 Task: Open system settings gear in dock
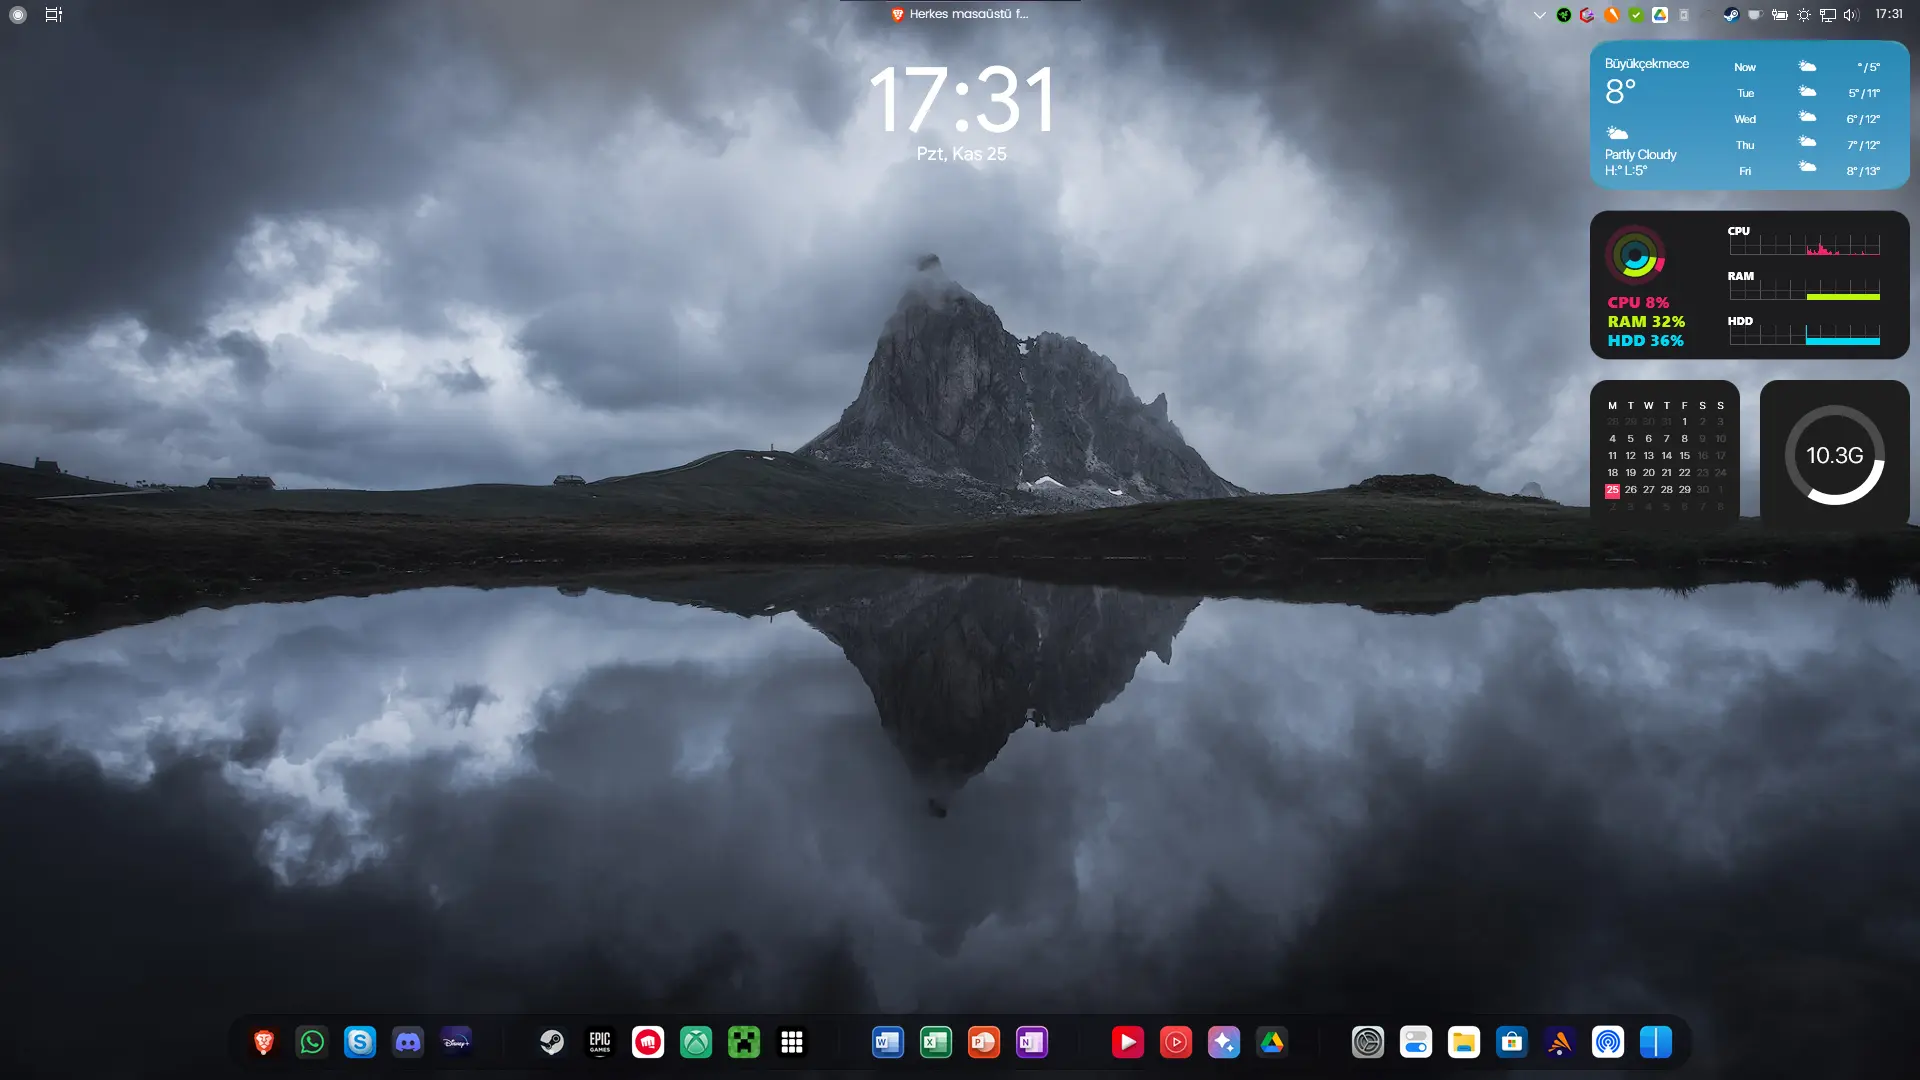tap(1368, 1042)
